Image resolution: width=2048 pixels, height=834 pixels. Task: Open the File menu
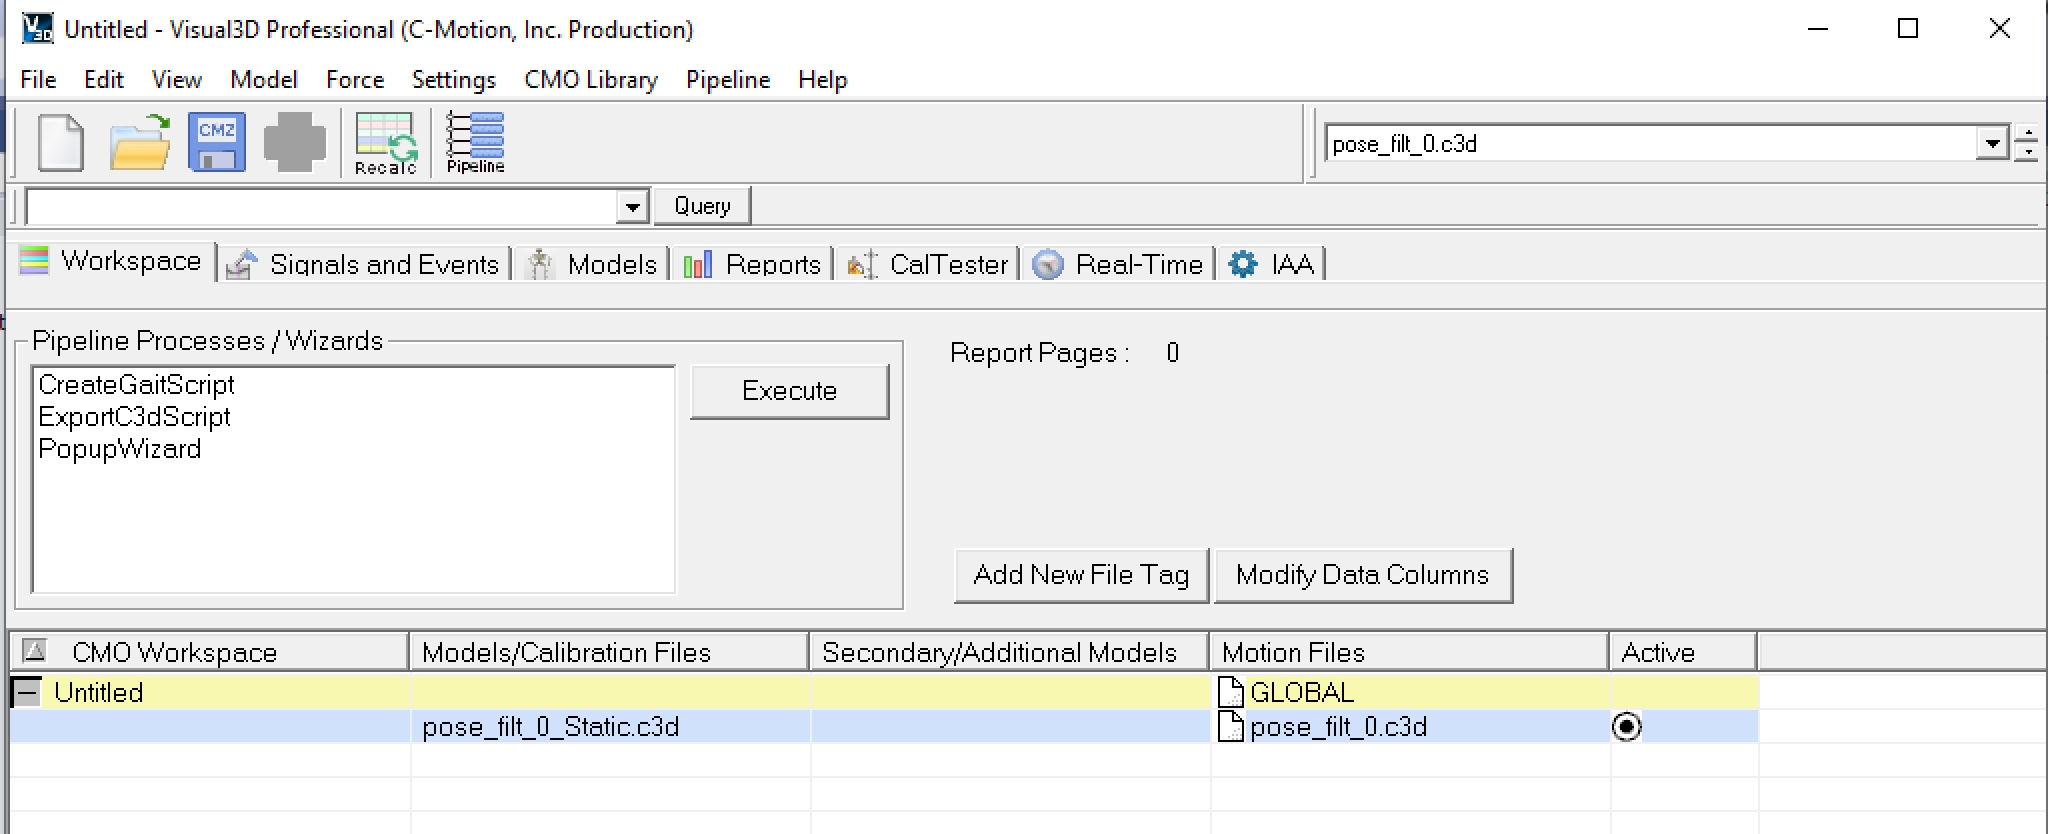click(x=38, y=80)
